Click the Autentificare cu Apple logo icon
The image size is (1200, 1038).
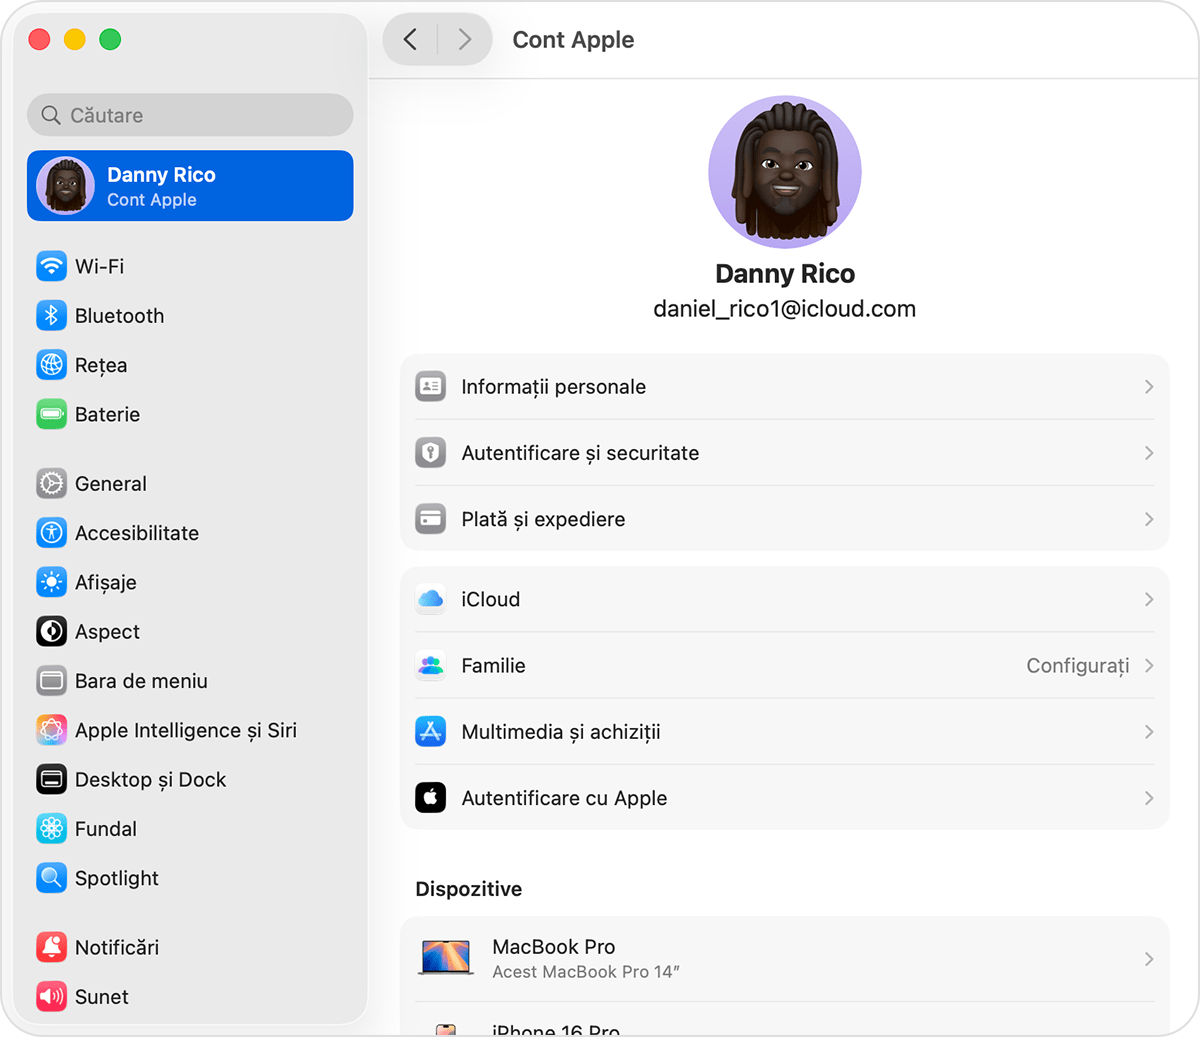[430, 798]
